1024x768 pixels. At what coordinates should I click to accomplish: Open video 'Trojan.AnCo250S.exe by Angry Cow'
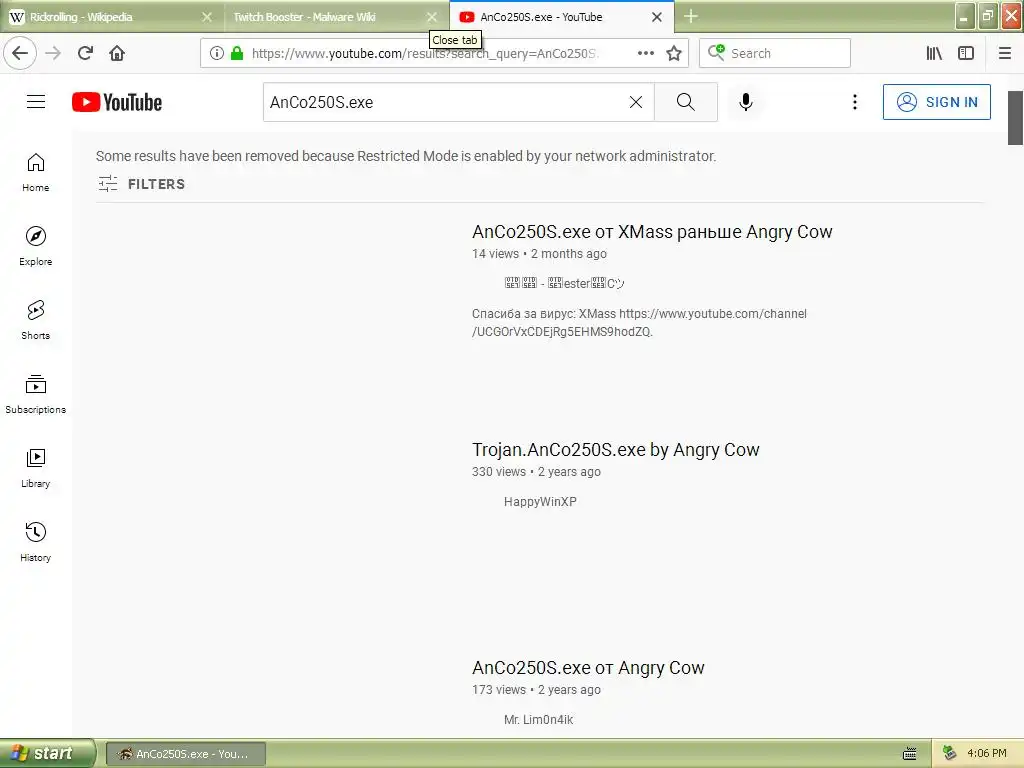[615, 450]
